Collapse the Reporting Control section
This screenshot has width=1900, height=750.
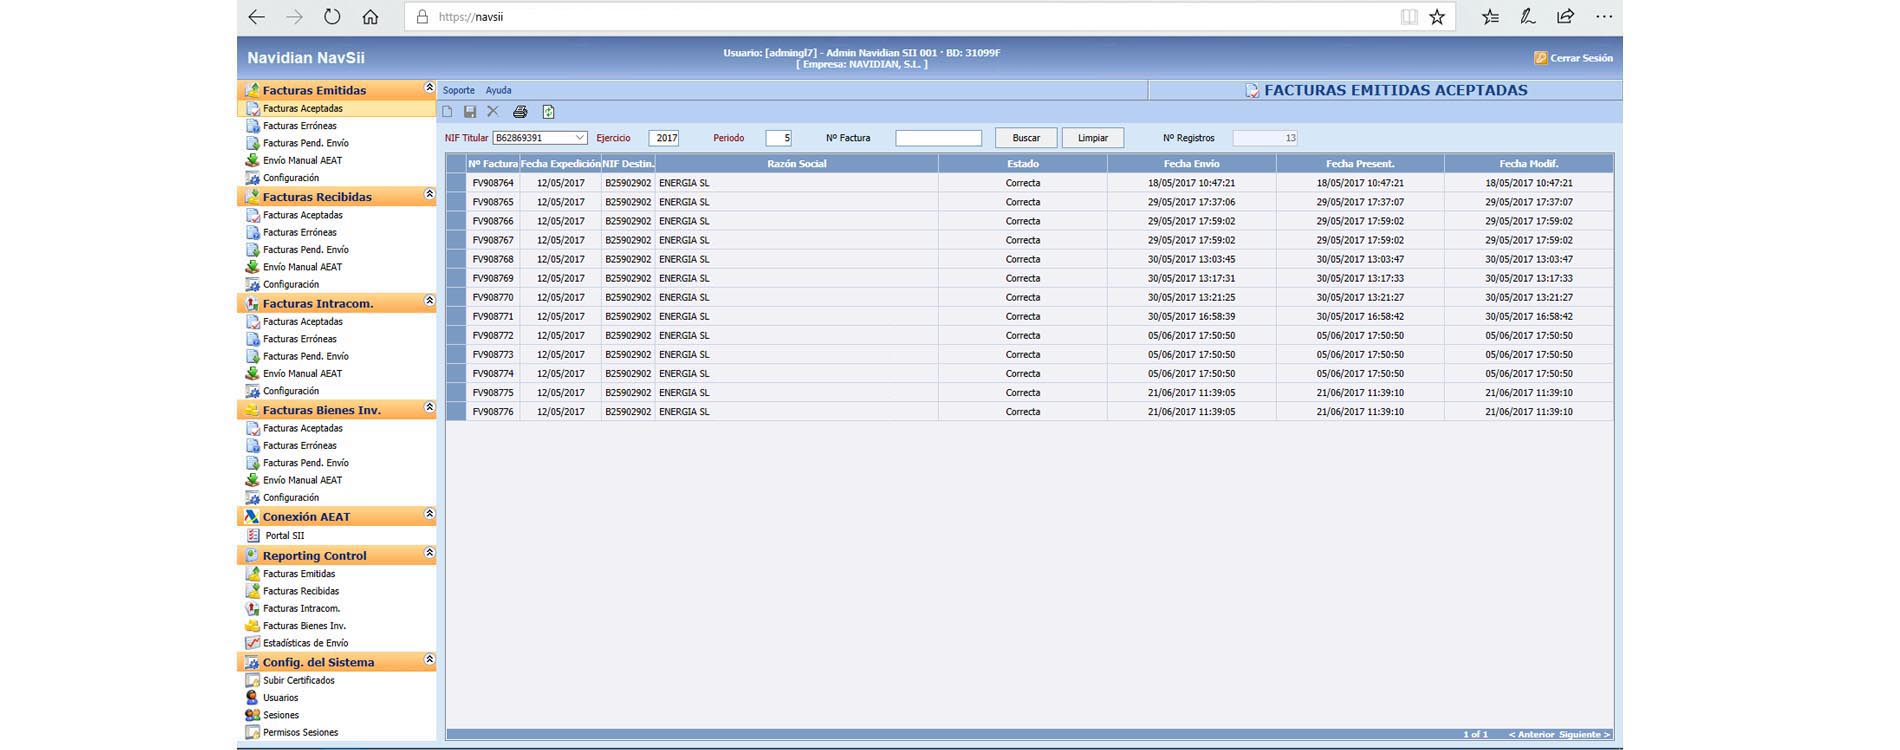(x=429, y=553)
